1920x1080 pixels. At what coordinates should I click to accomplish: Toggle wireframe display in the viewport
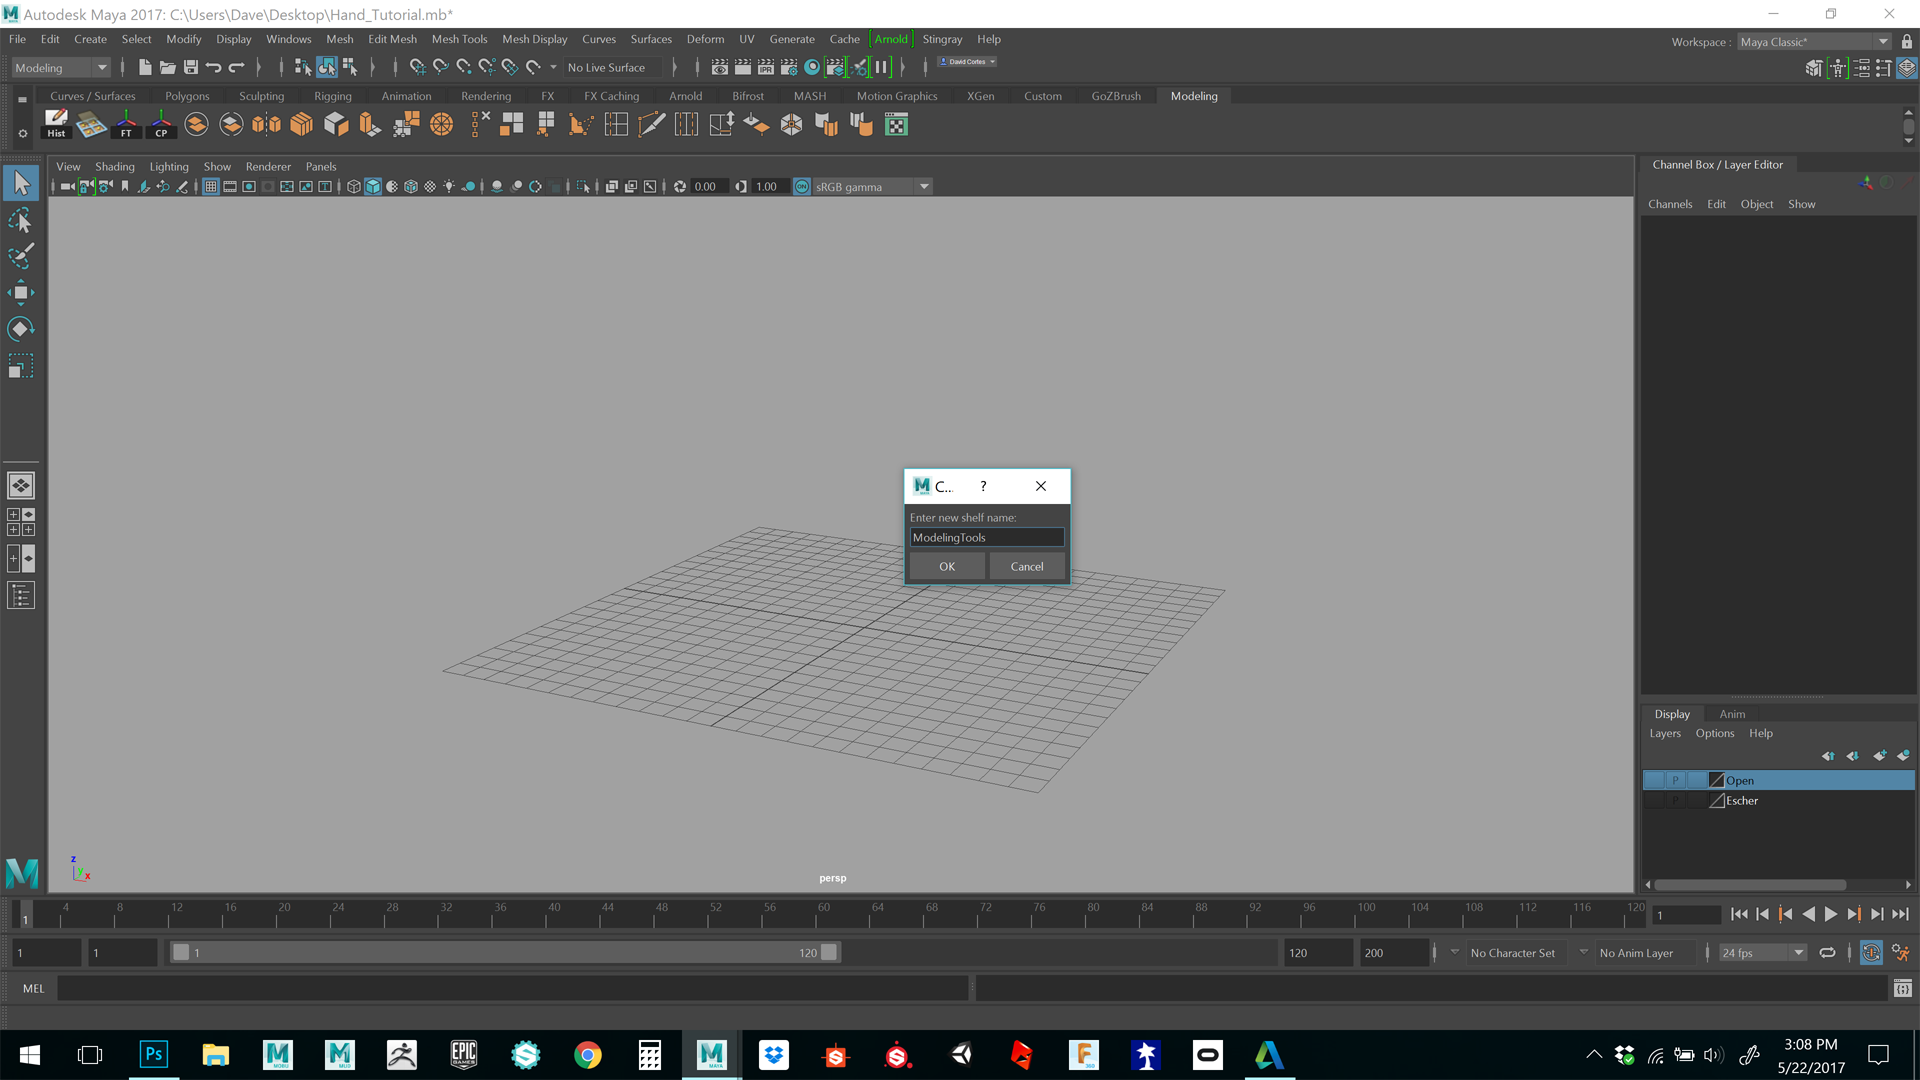tap(353, 186)
